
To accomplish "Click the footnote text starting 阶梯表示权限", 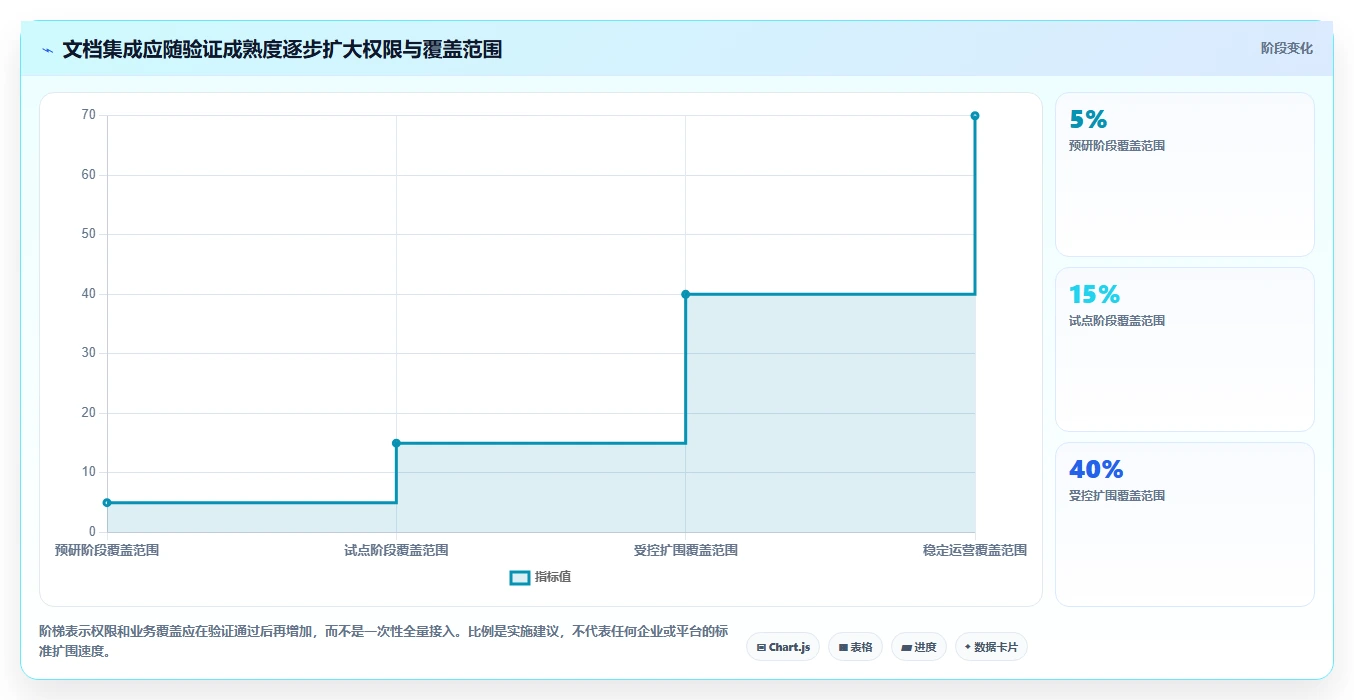I will [x=384, y=641].
